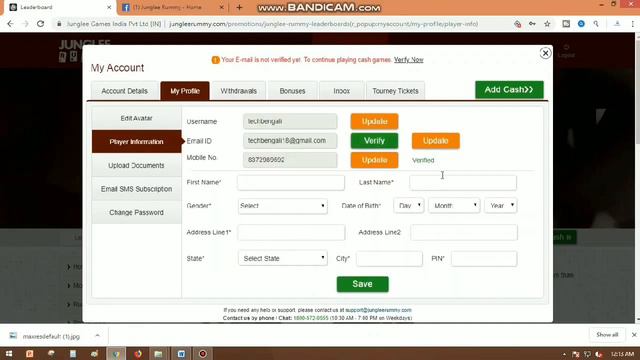
Task: Open Chrome from the taskbar
Action: (x=116, y=354)
